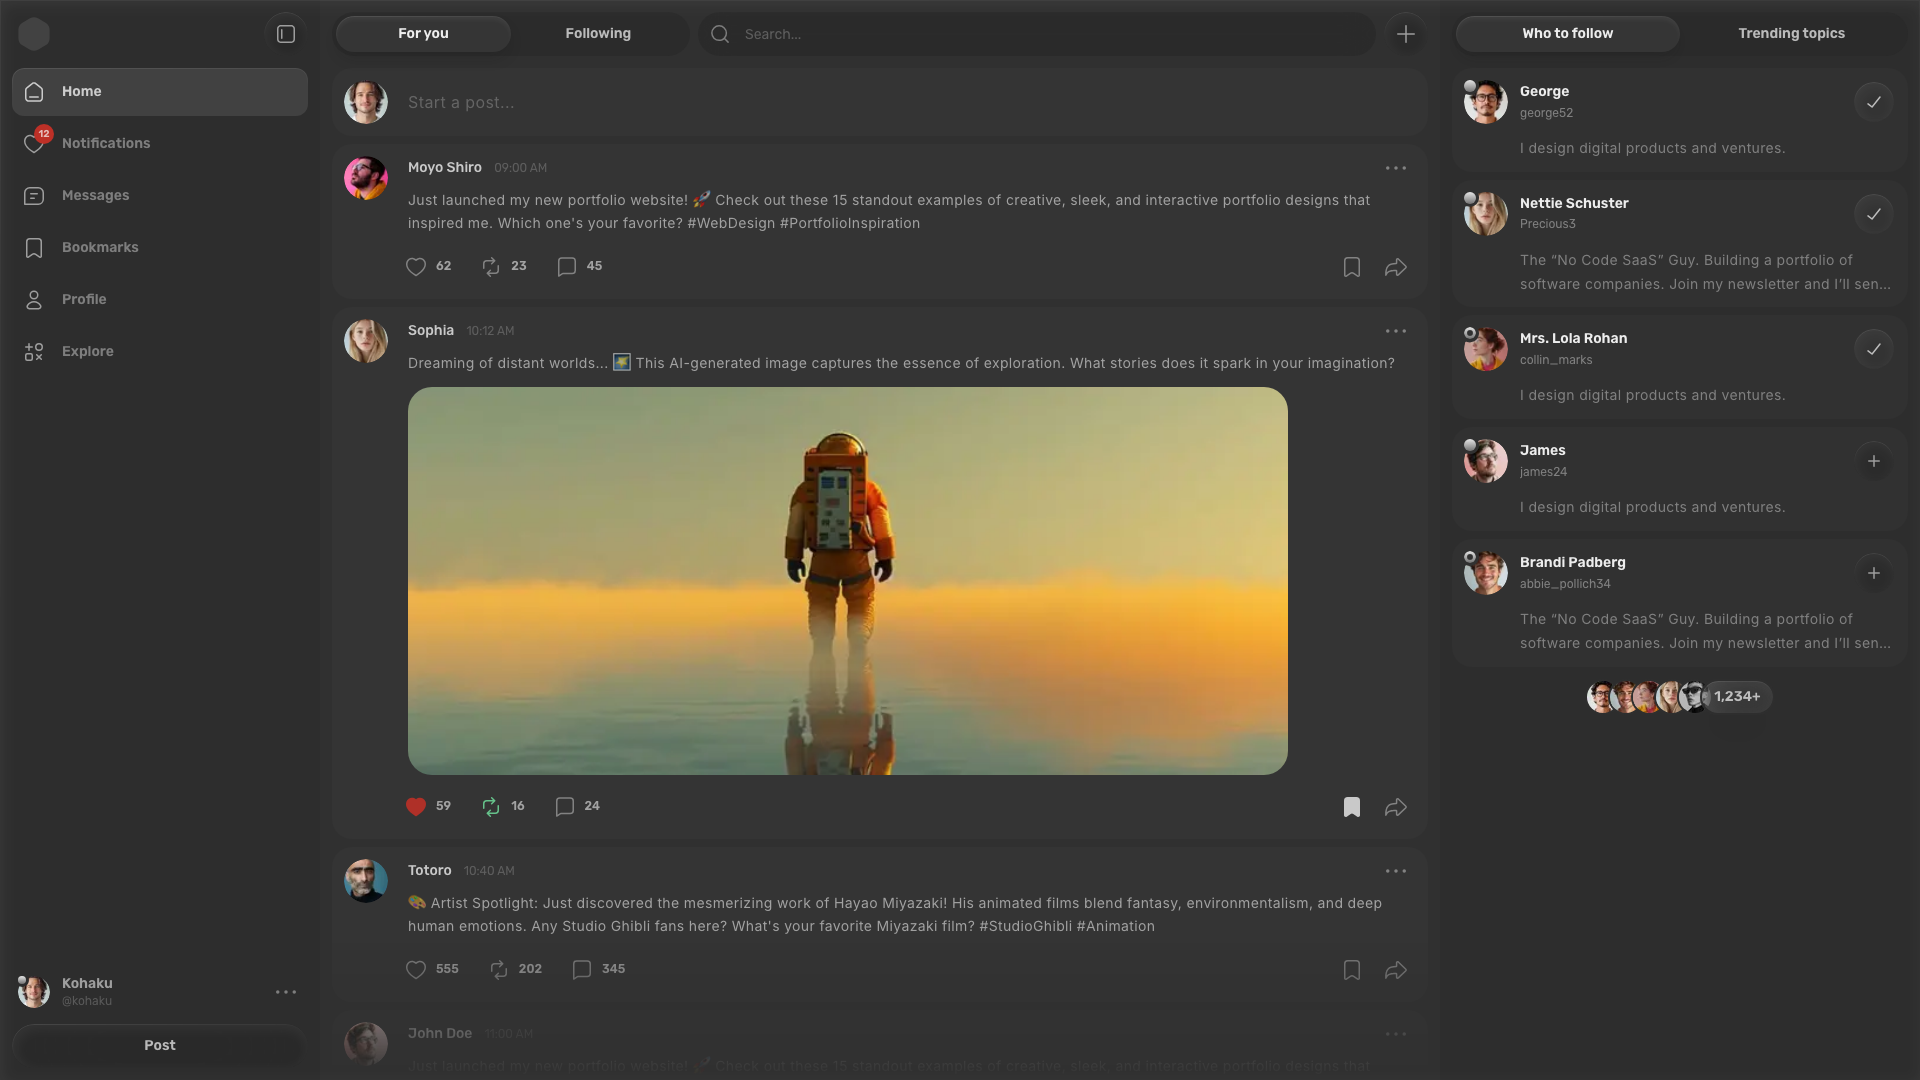Collapse the left sidebar panel icon
This screenshot has height=1080, width=1920.
286,34
